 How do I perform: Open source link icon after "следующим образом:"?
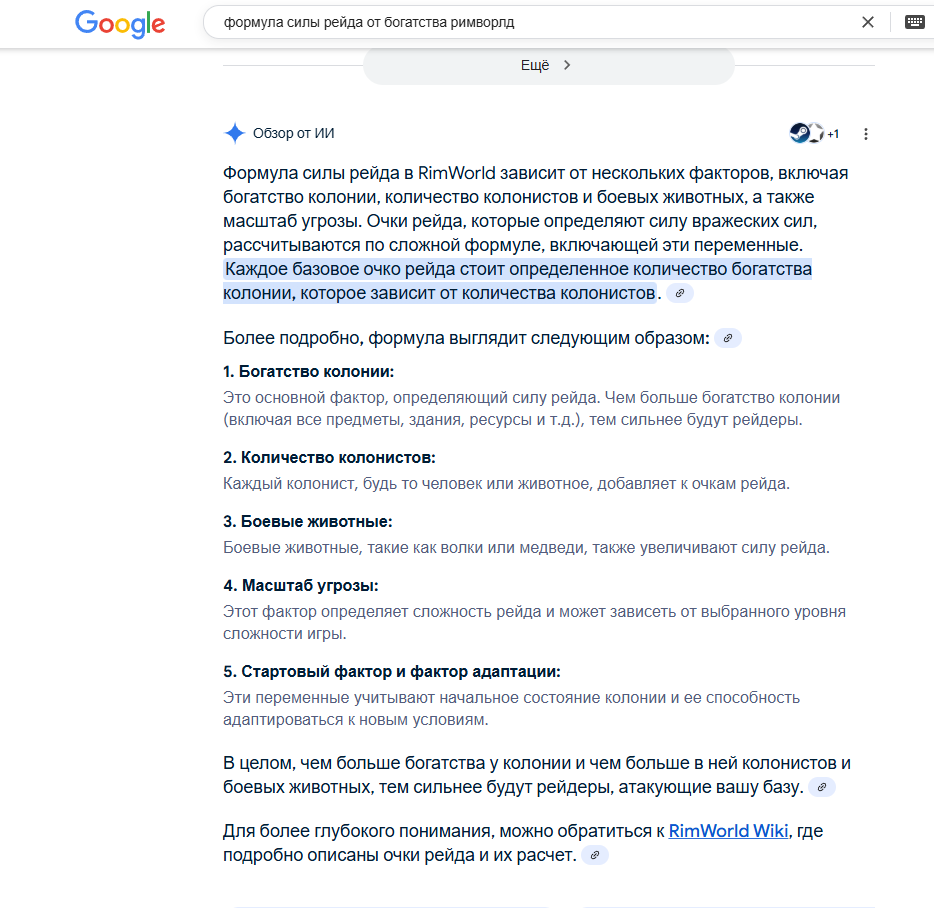727,338
